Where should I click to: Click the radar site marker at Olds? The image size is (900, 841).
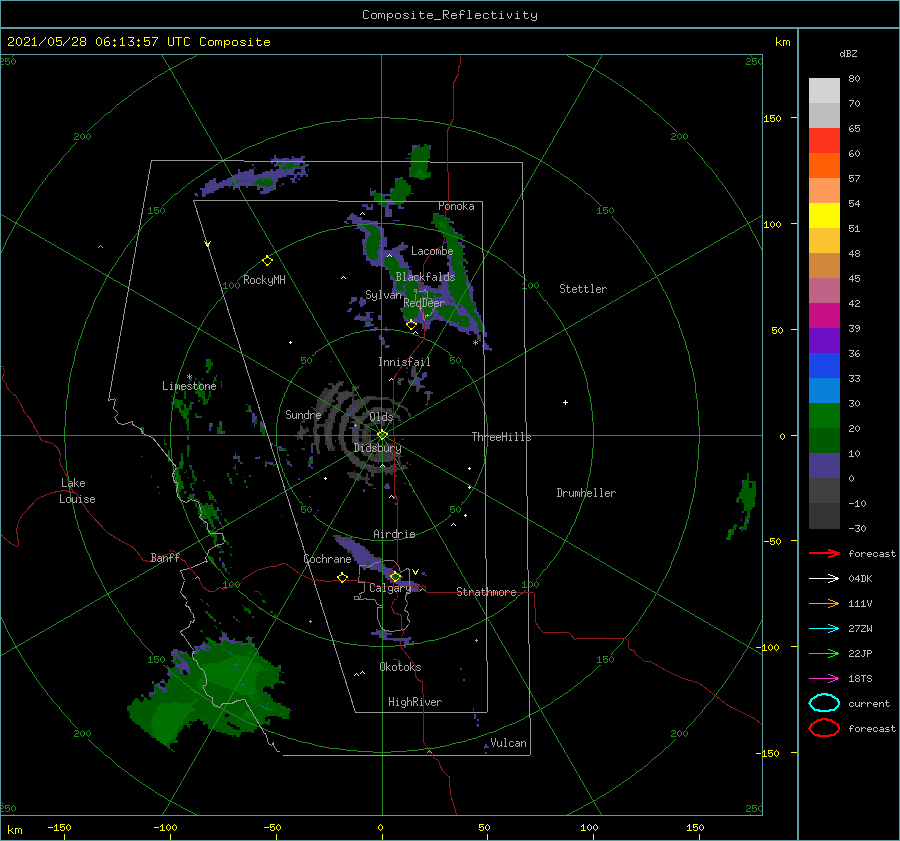point(382,435)
